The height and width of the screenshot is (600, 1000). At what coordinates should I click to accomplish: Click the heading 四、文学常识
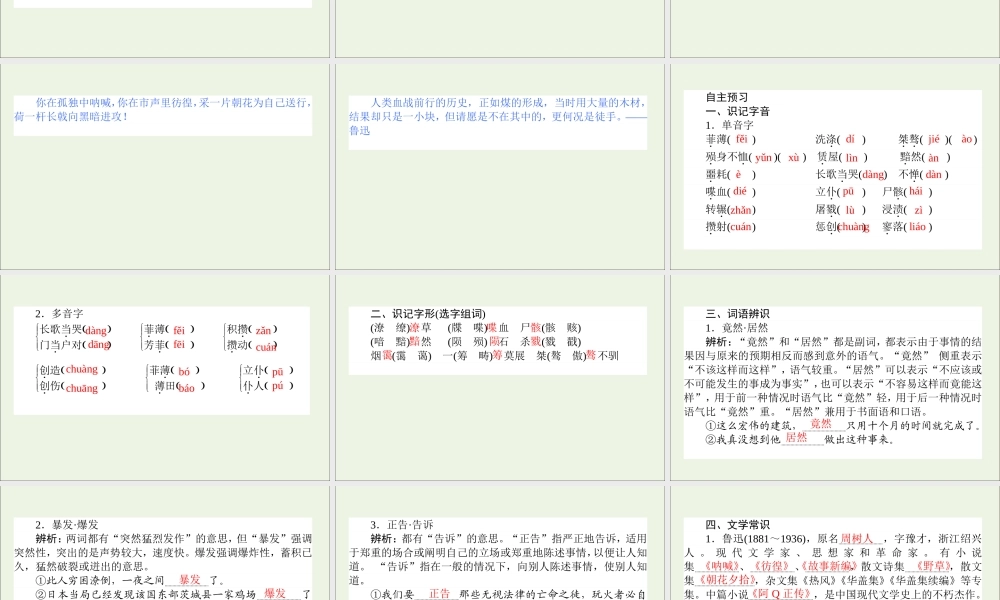click(x=737, y=525)
